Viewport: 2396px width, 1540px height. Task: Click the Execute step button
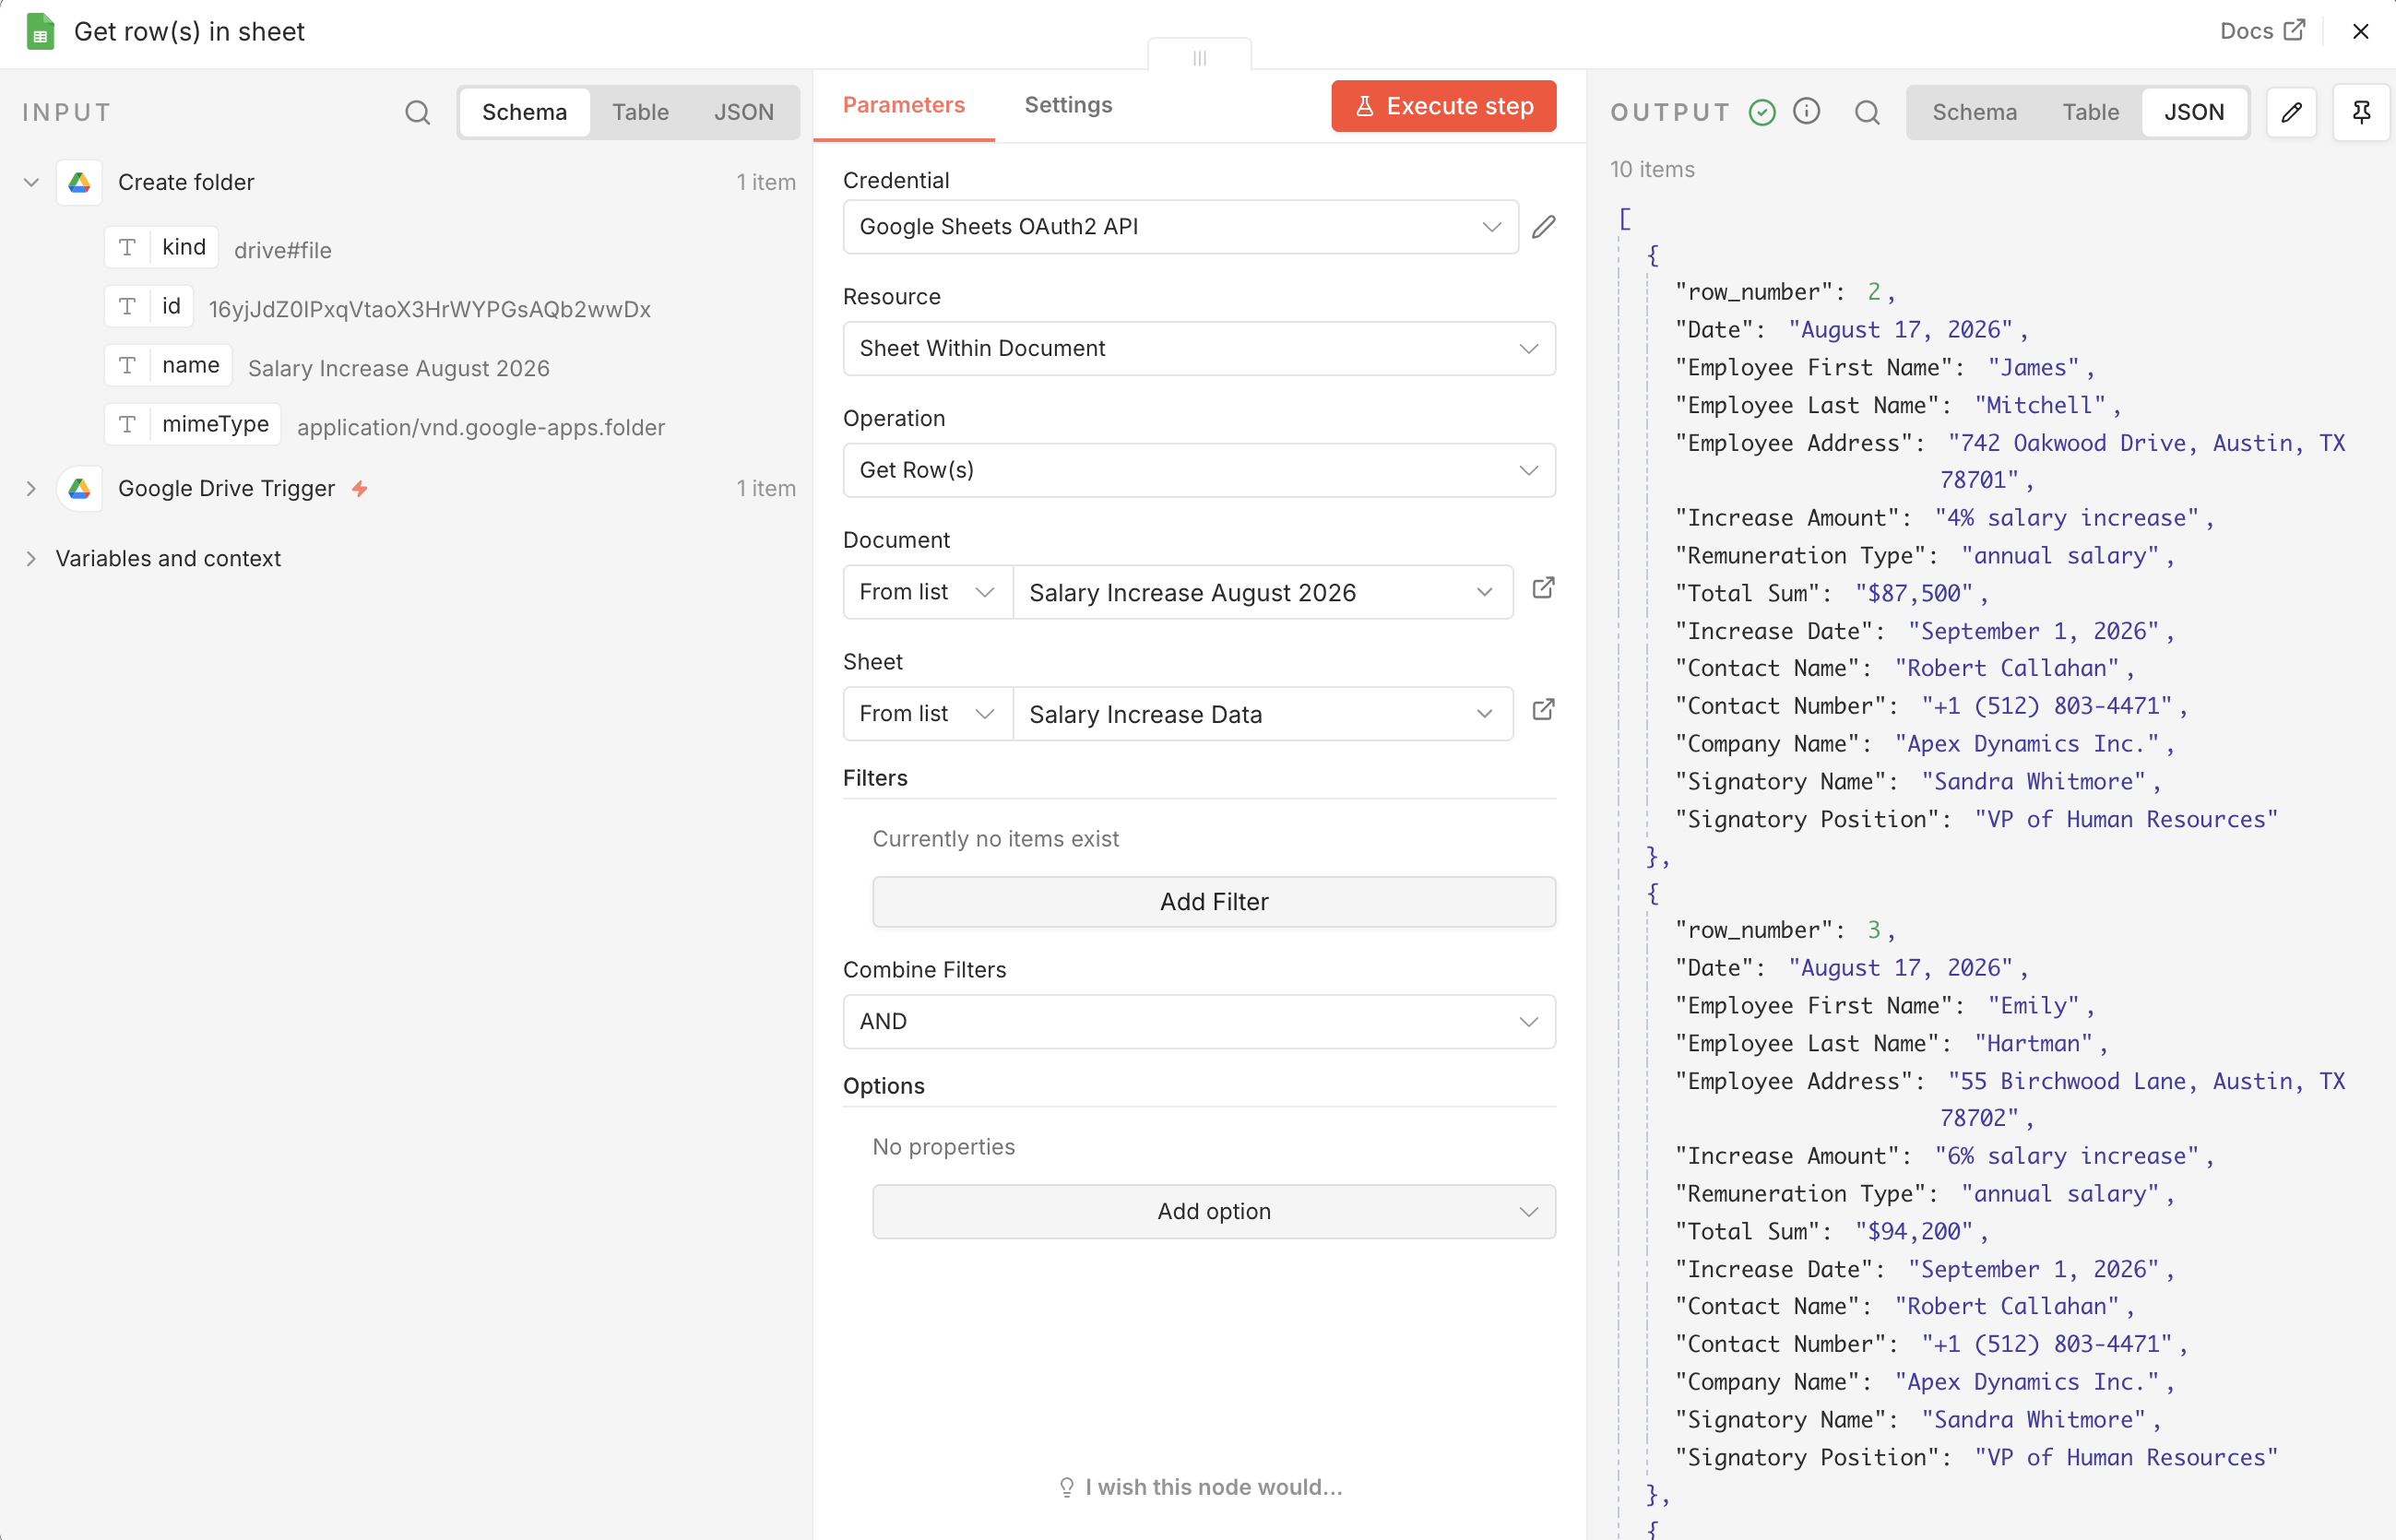1443,106
